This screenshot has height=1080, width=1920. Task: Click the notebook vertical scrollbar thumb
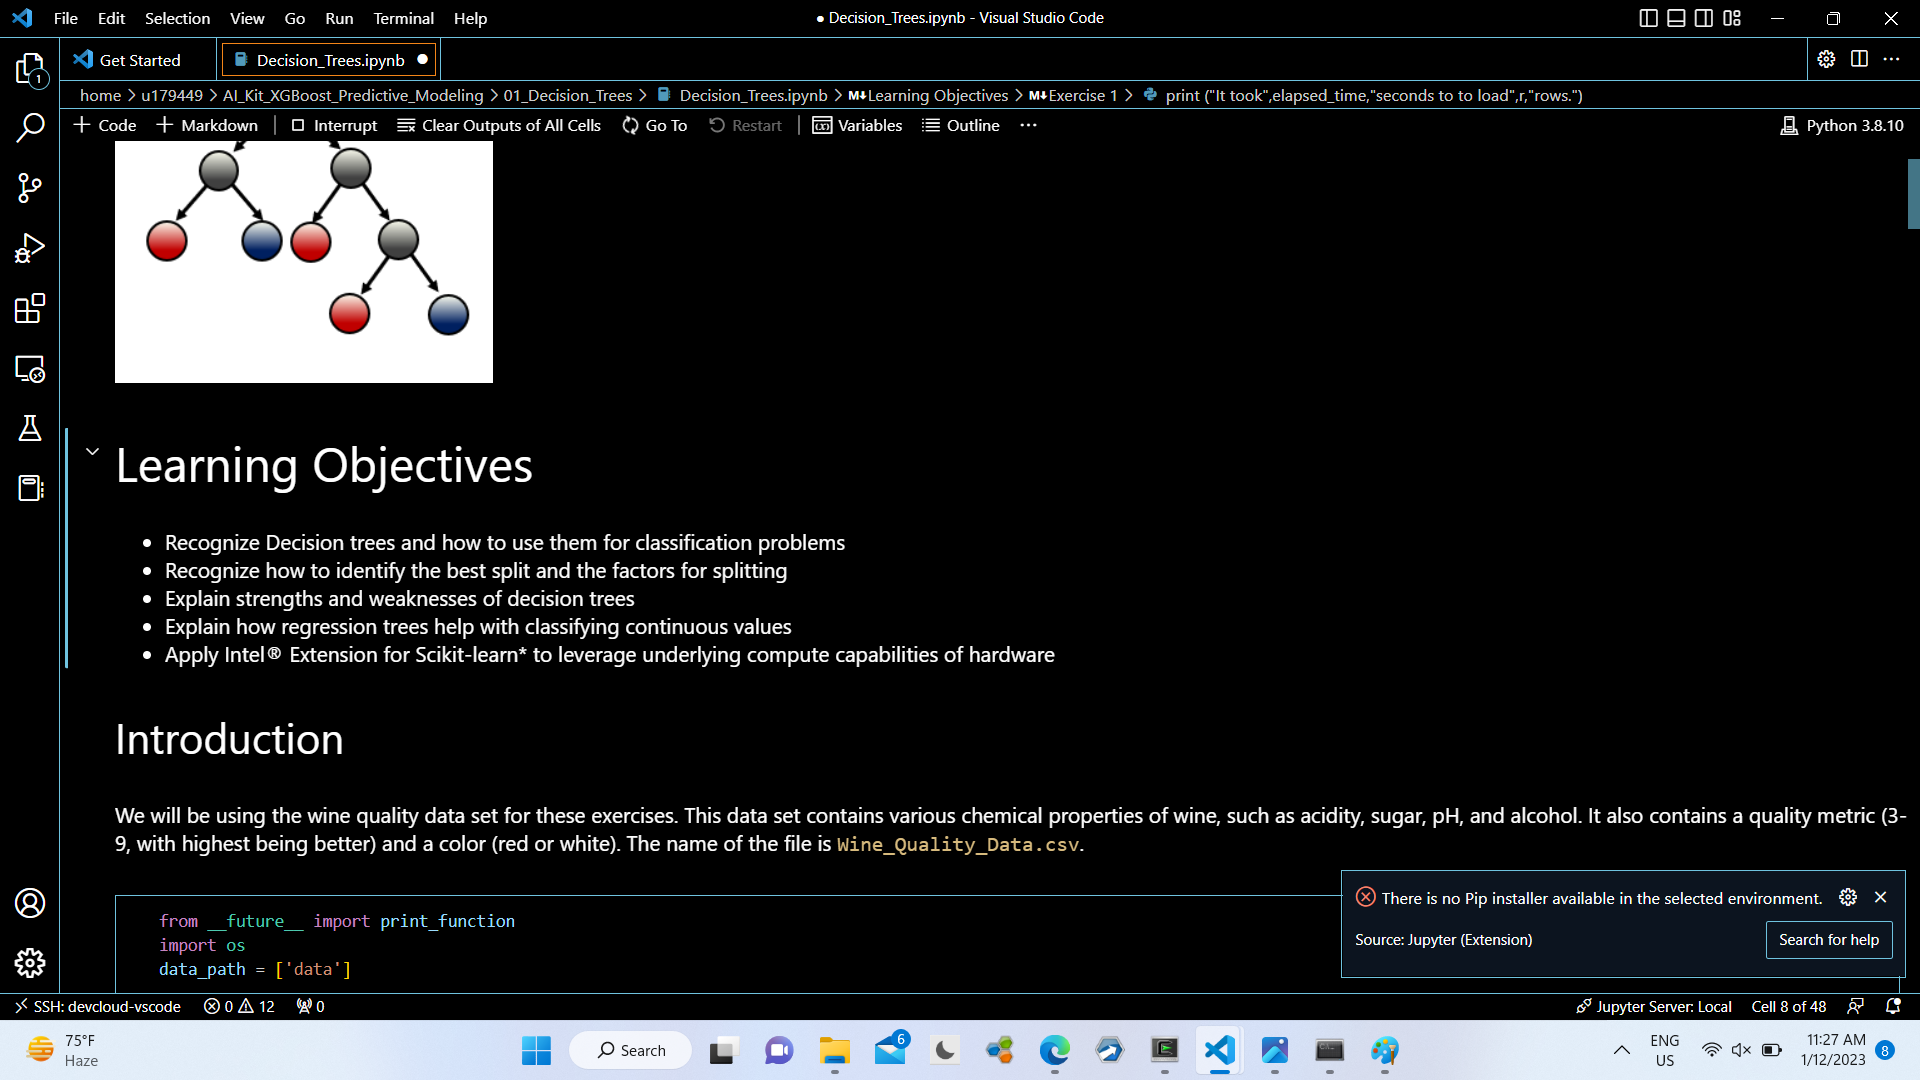[1913, 194]
